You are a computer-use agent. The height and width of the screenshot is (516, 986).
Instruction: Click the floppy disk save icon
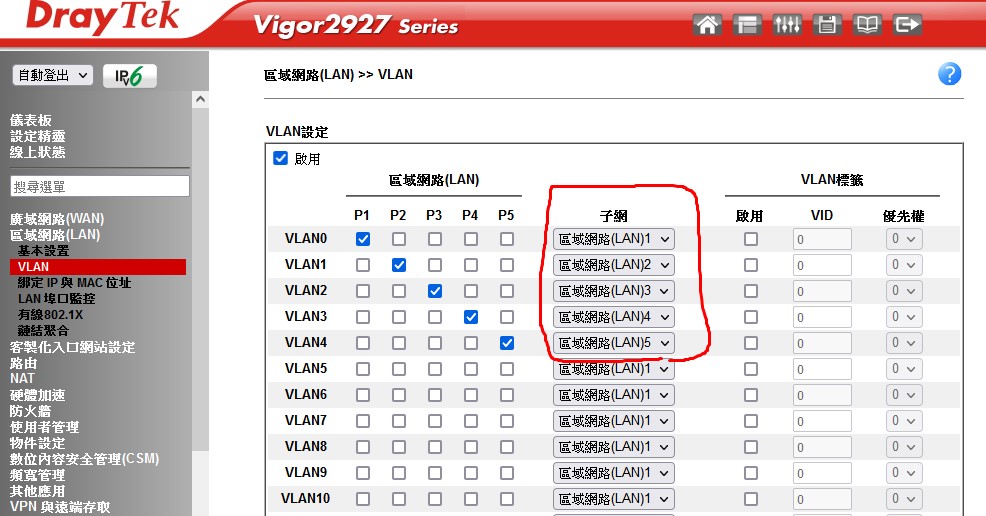pos(827,25)
